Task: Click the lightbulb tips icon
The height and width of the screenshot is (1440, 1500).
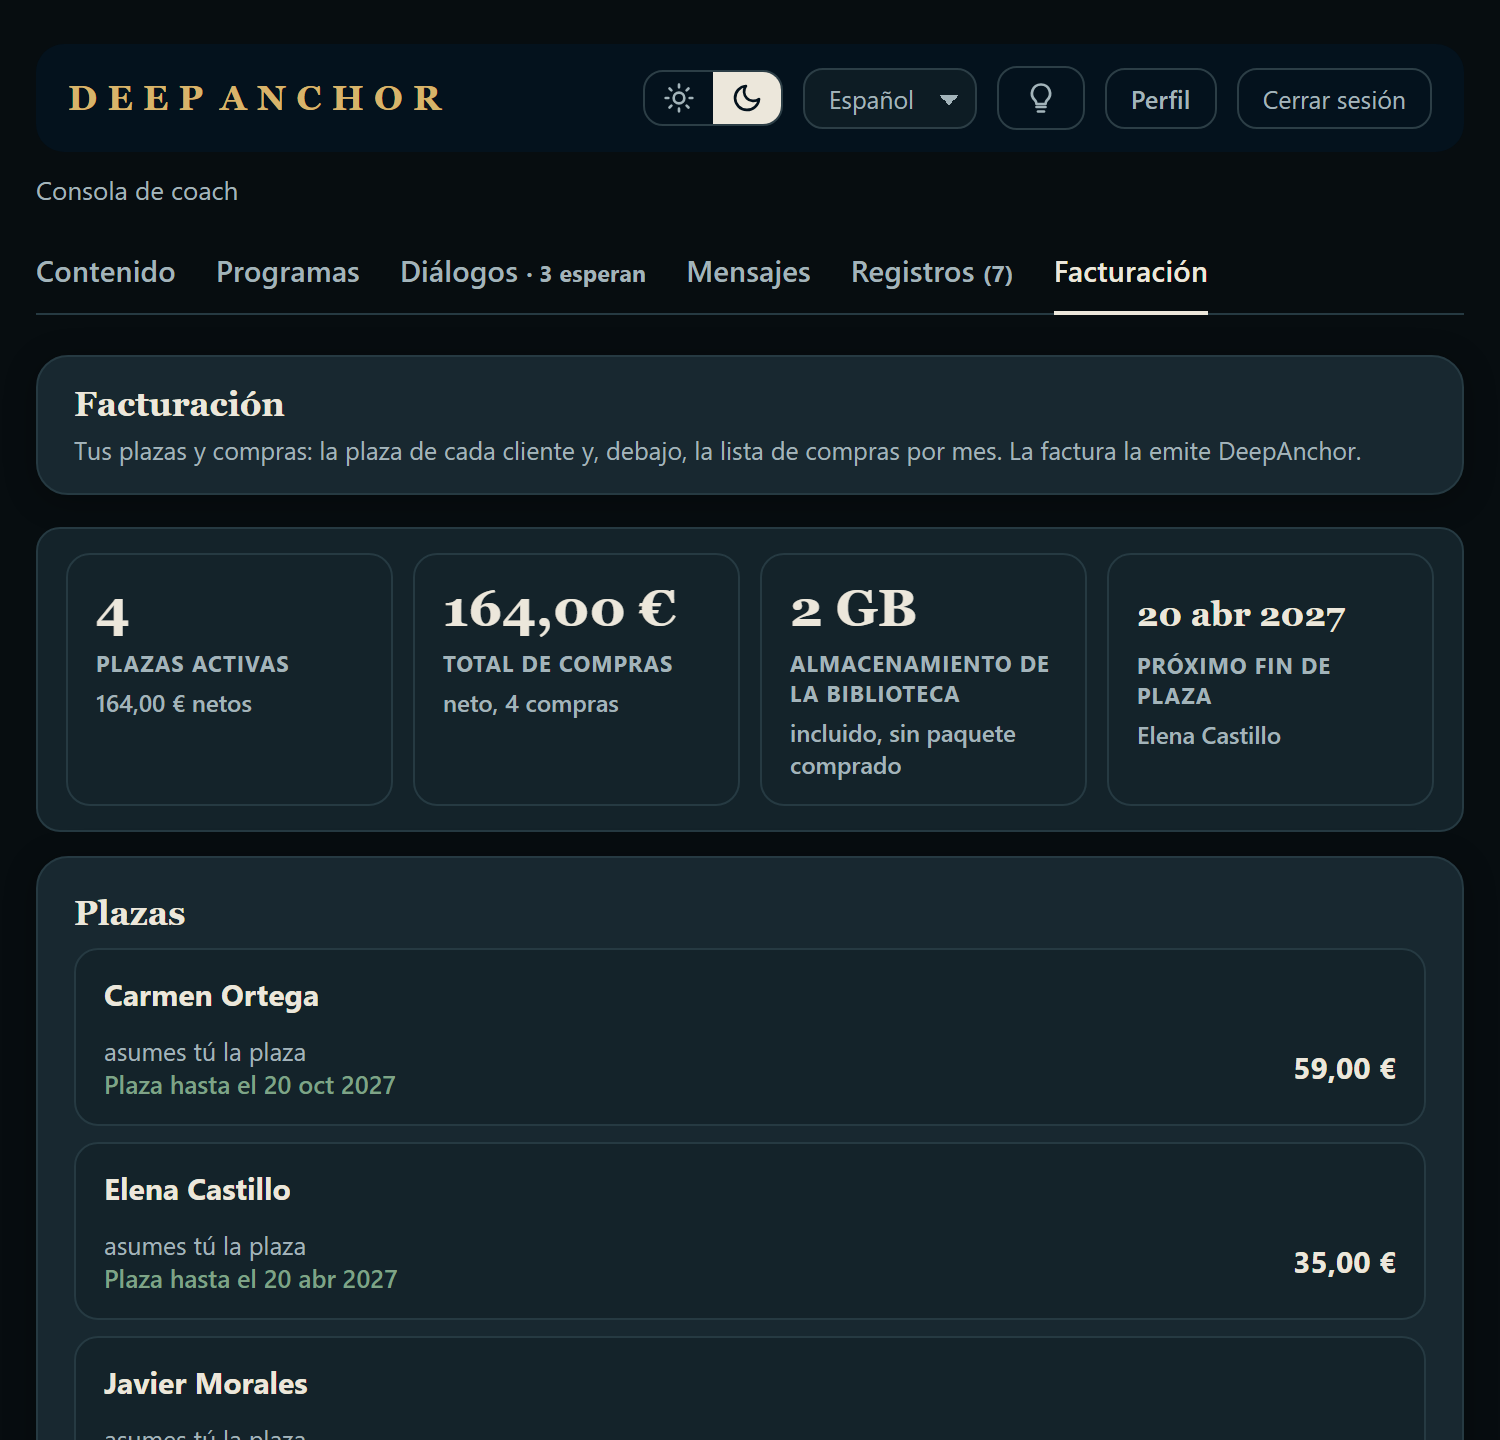Action: [1041, 98]
